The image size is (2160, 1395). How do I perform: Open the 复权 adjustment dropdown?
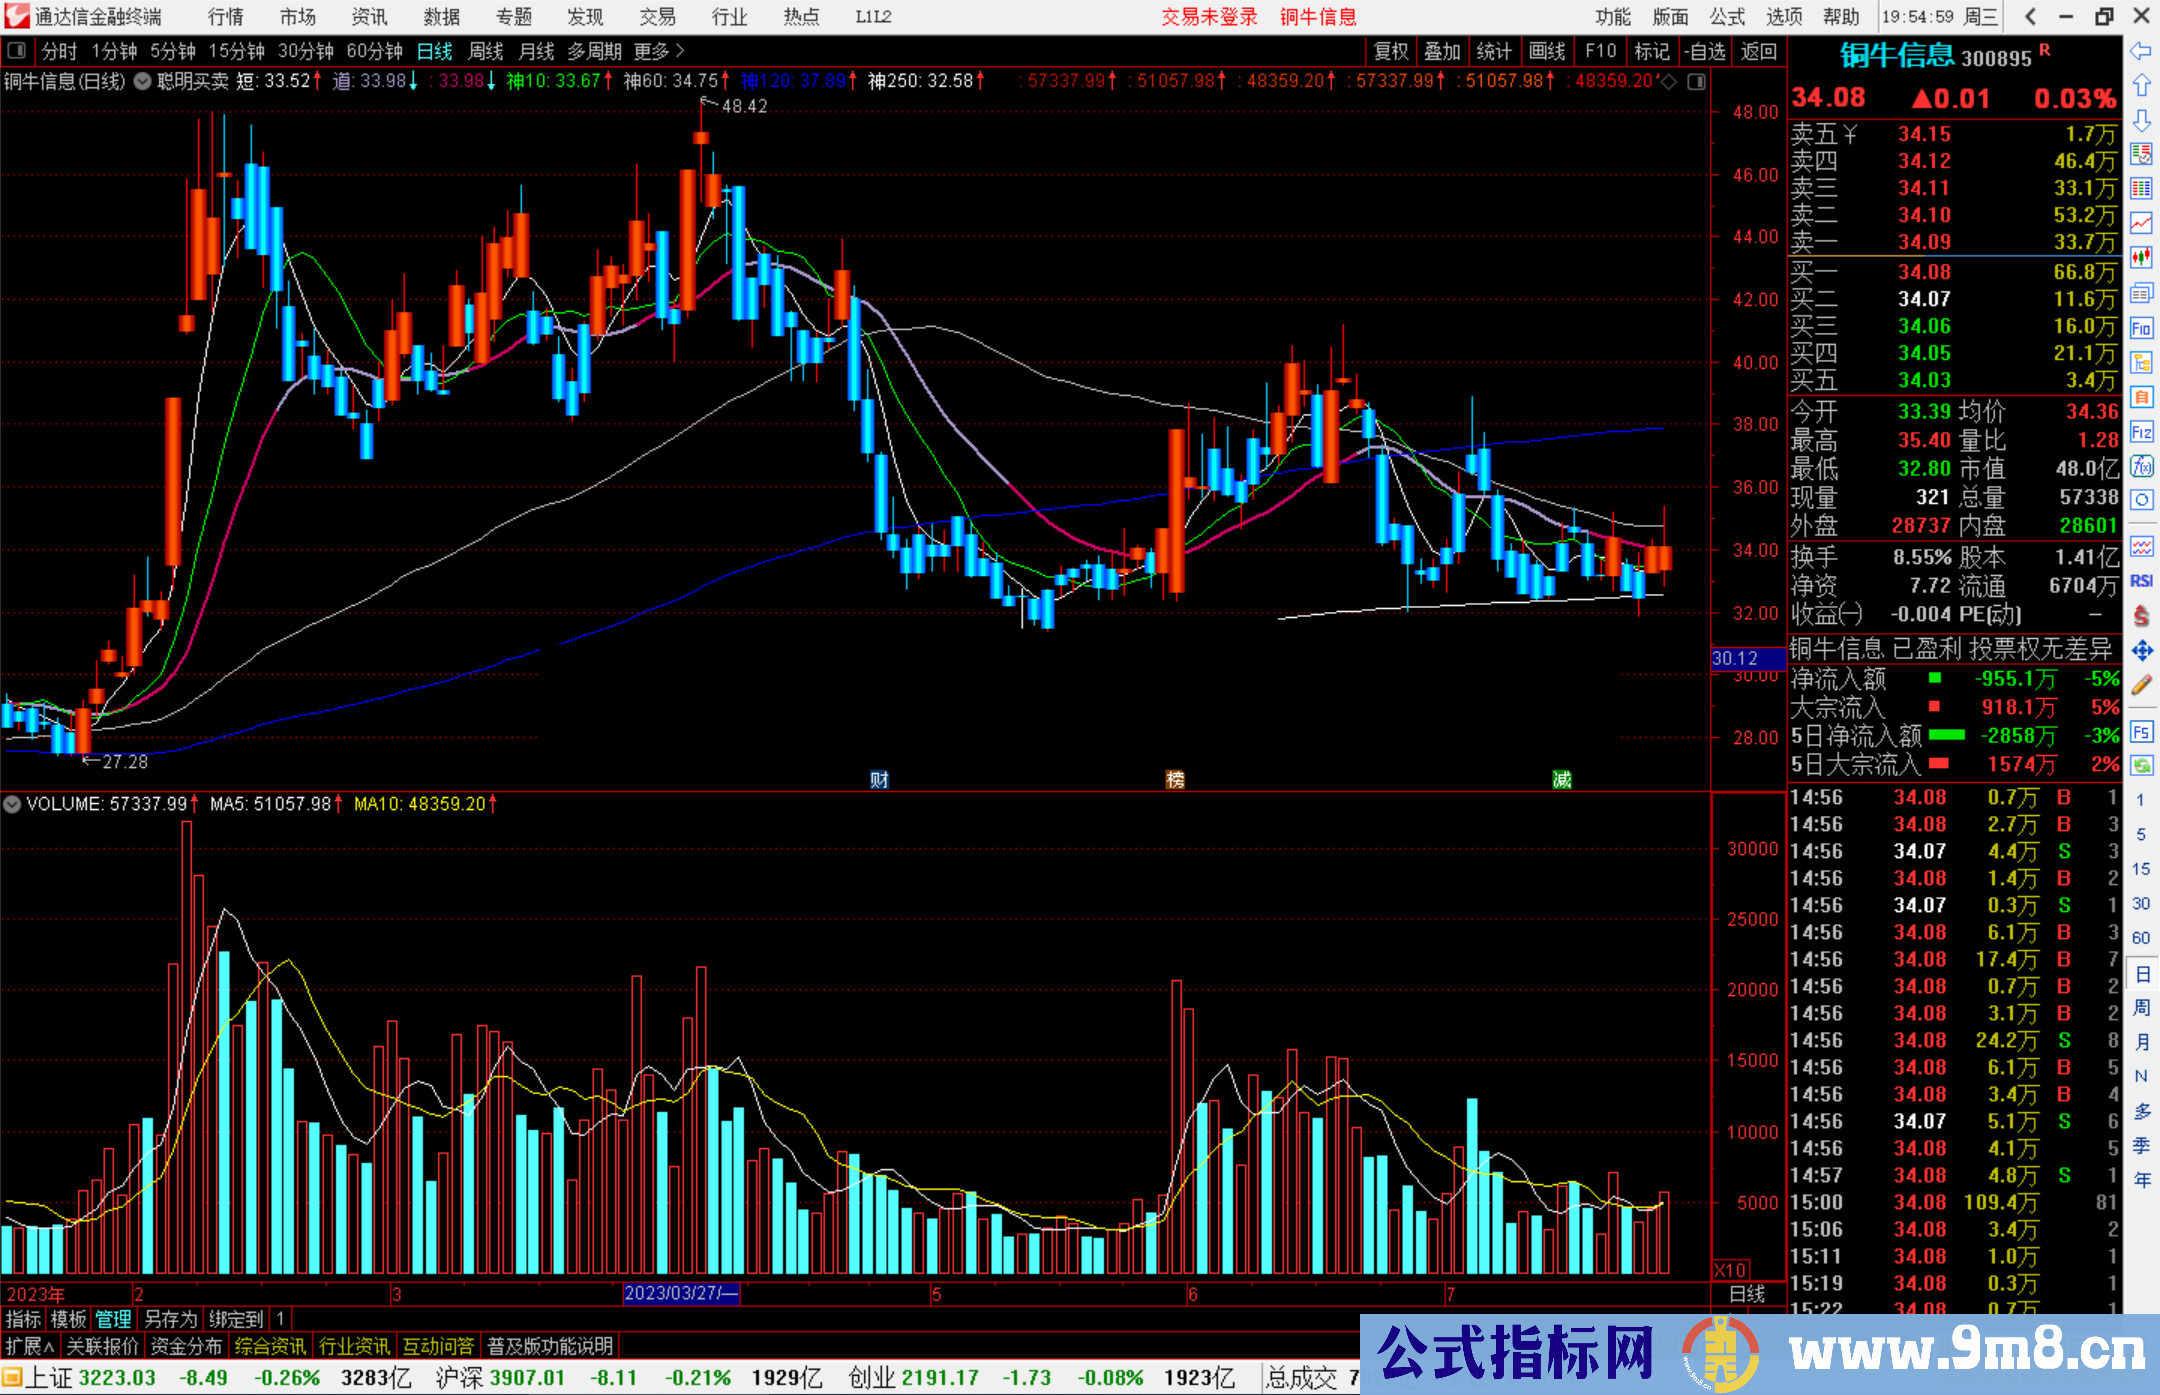coord(1391,51)
